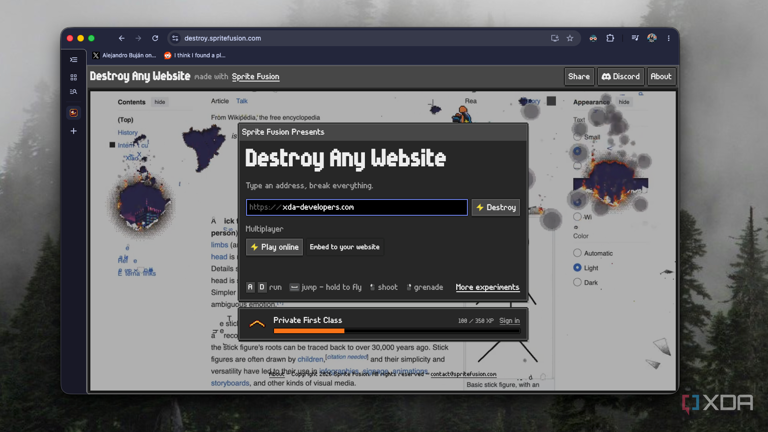
Task: Click the Reddit logo bookmark icon
Action: point(168,55)
